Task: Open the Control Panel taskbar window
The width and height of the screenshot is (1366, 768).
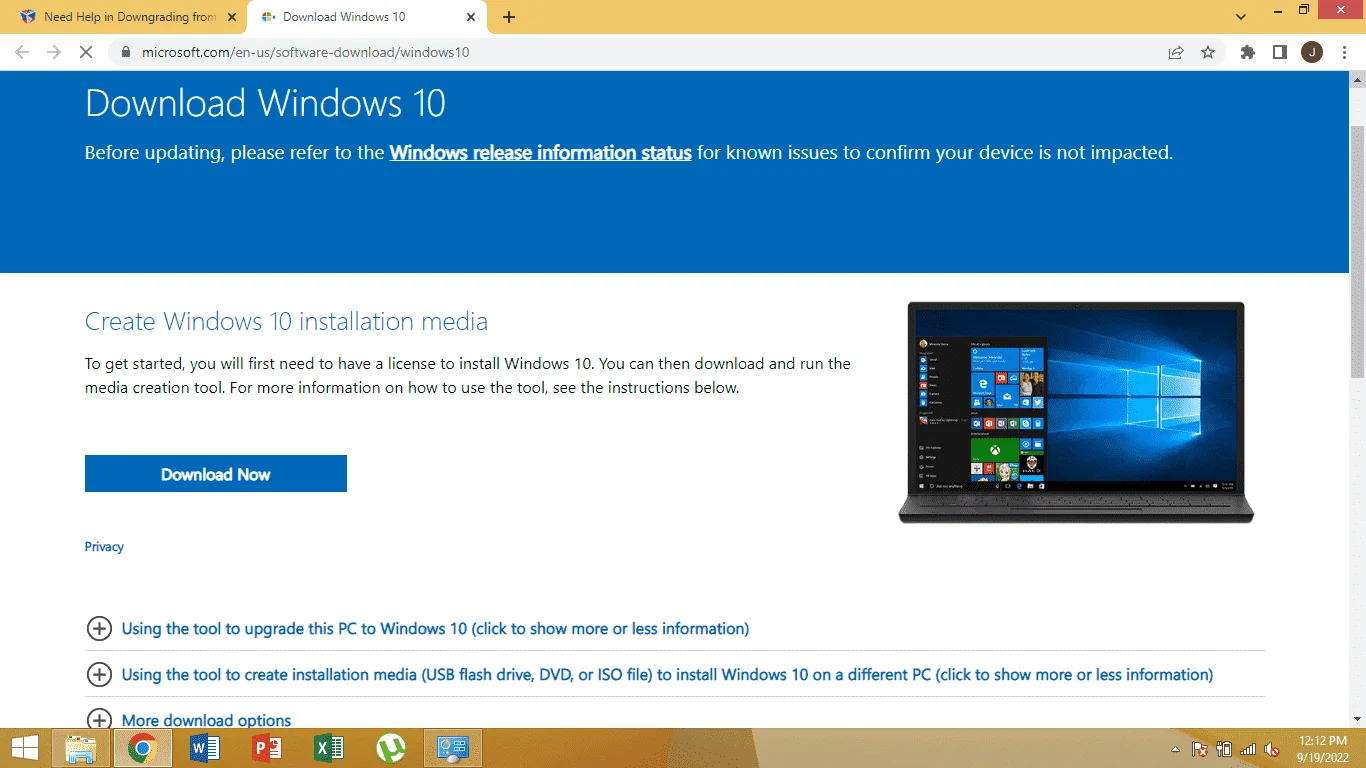Action: tap(453, 748)
